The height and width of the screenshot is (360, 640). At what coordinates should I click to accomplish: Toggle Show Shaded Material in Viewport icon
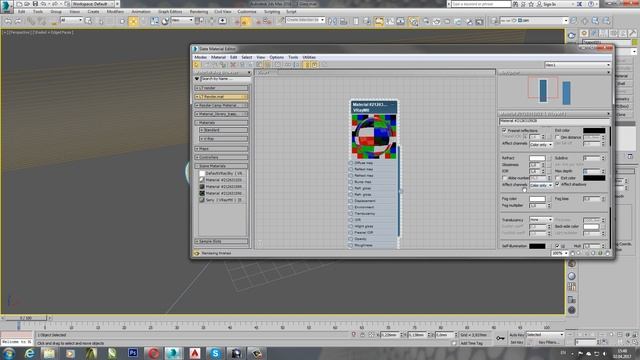pos(260,64)
